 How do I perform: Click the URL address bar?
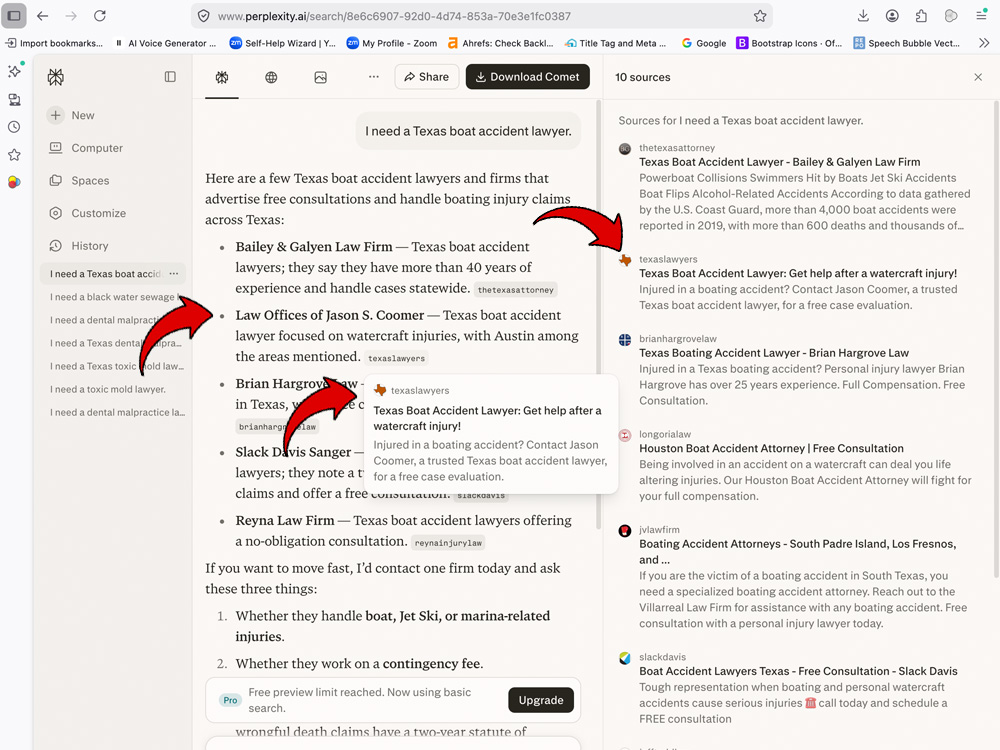[x=482, y=16]
